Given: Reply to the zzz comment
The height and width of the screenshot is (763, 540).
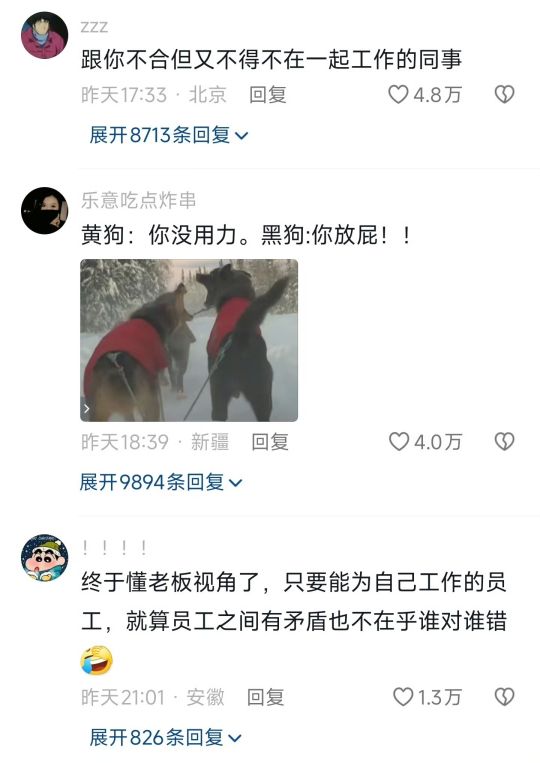Looking at the screenshot, I should coord(268,94).
